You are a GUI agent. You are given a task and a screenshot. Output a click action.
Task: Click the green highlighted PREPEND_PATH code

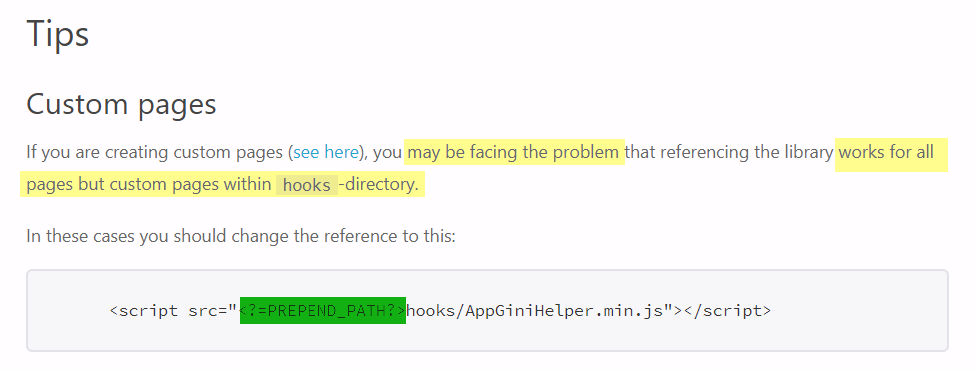tap(323, 311)
